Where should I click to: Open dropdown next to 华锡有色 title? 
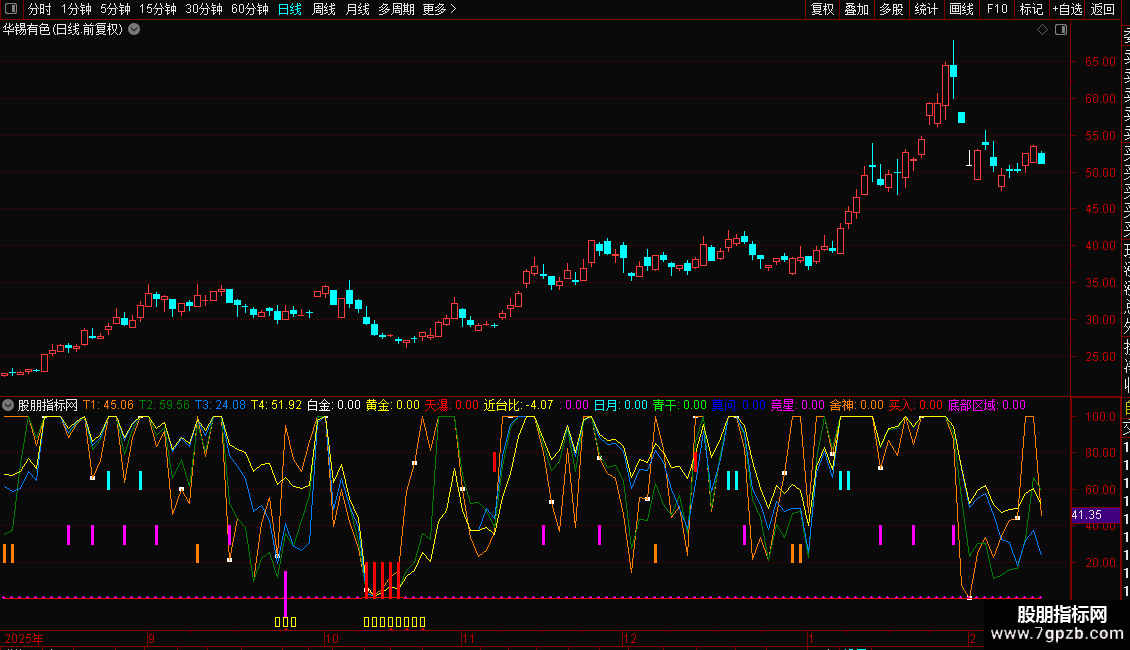click(x=134, y=30)
